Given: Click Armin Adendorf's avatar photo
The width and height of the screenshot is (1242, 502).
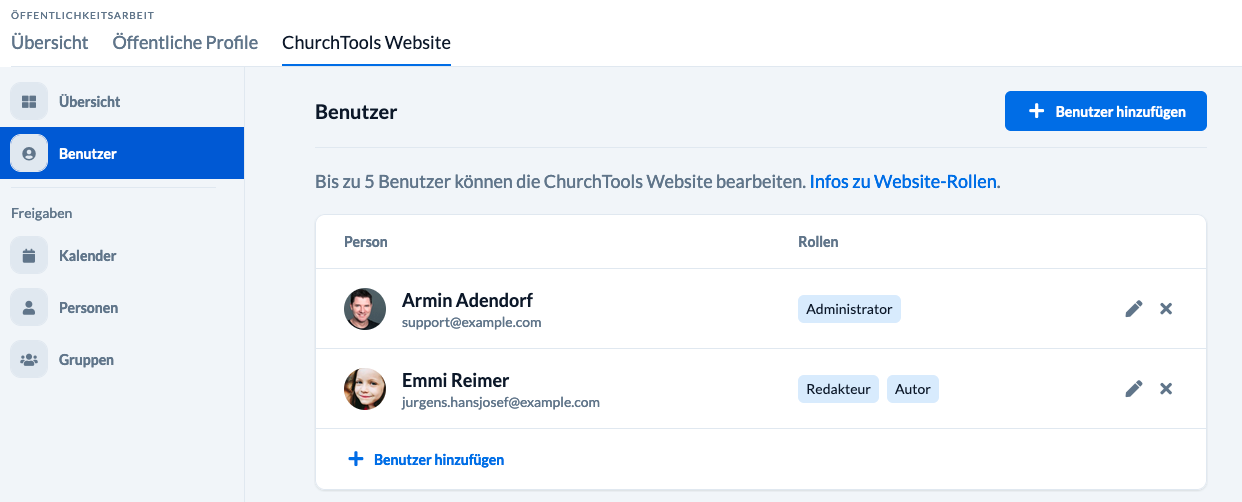Looking at the screenshot, I should coord(365,309).
